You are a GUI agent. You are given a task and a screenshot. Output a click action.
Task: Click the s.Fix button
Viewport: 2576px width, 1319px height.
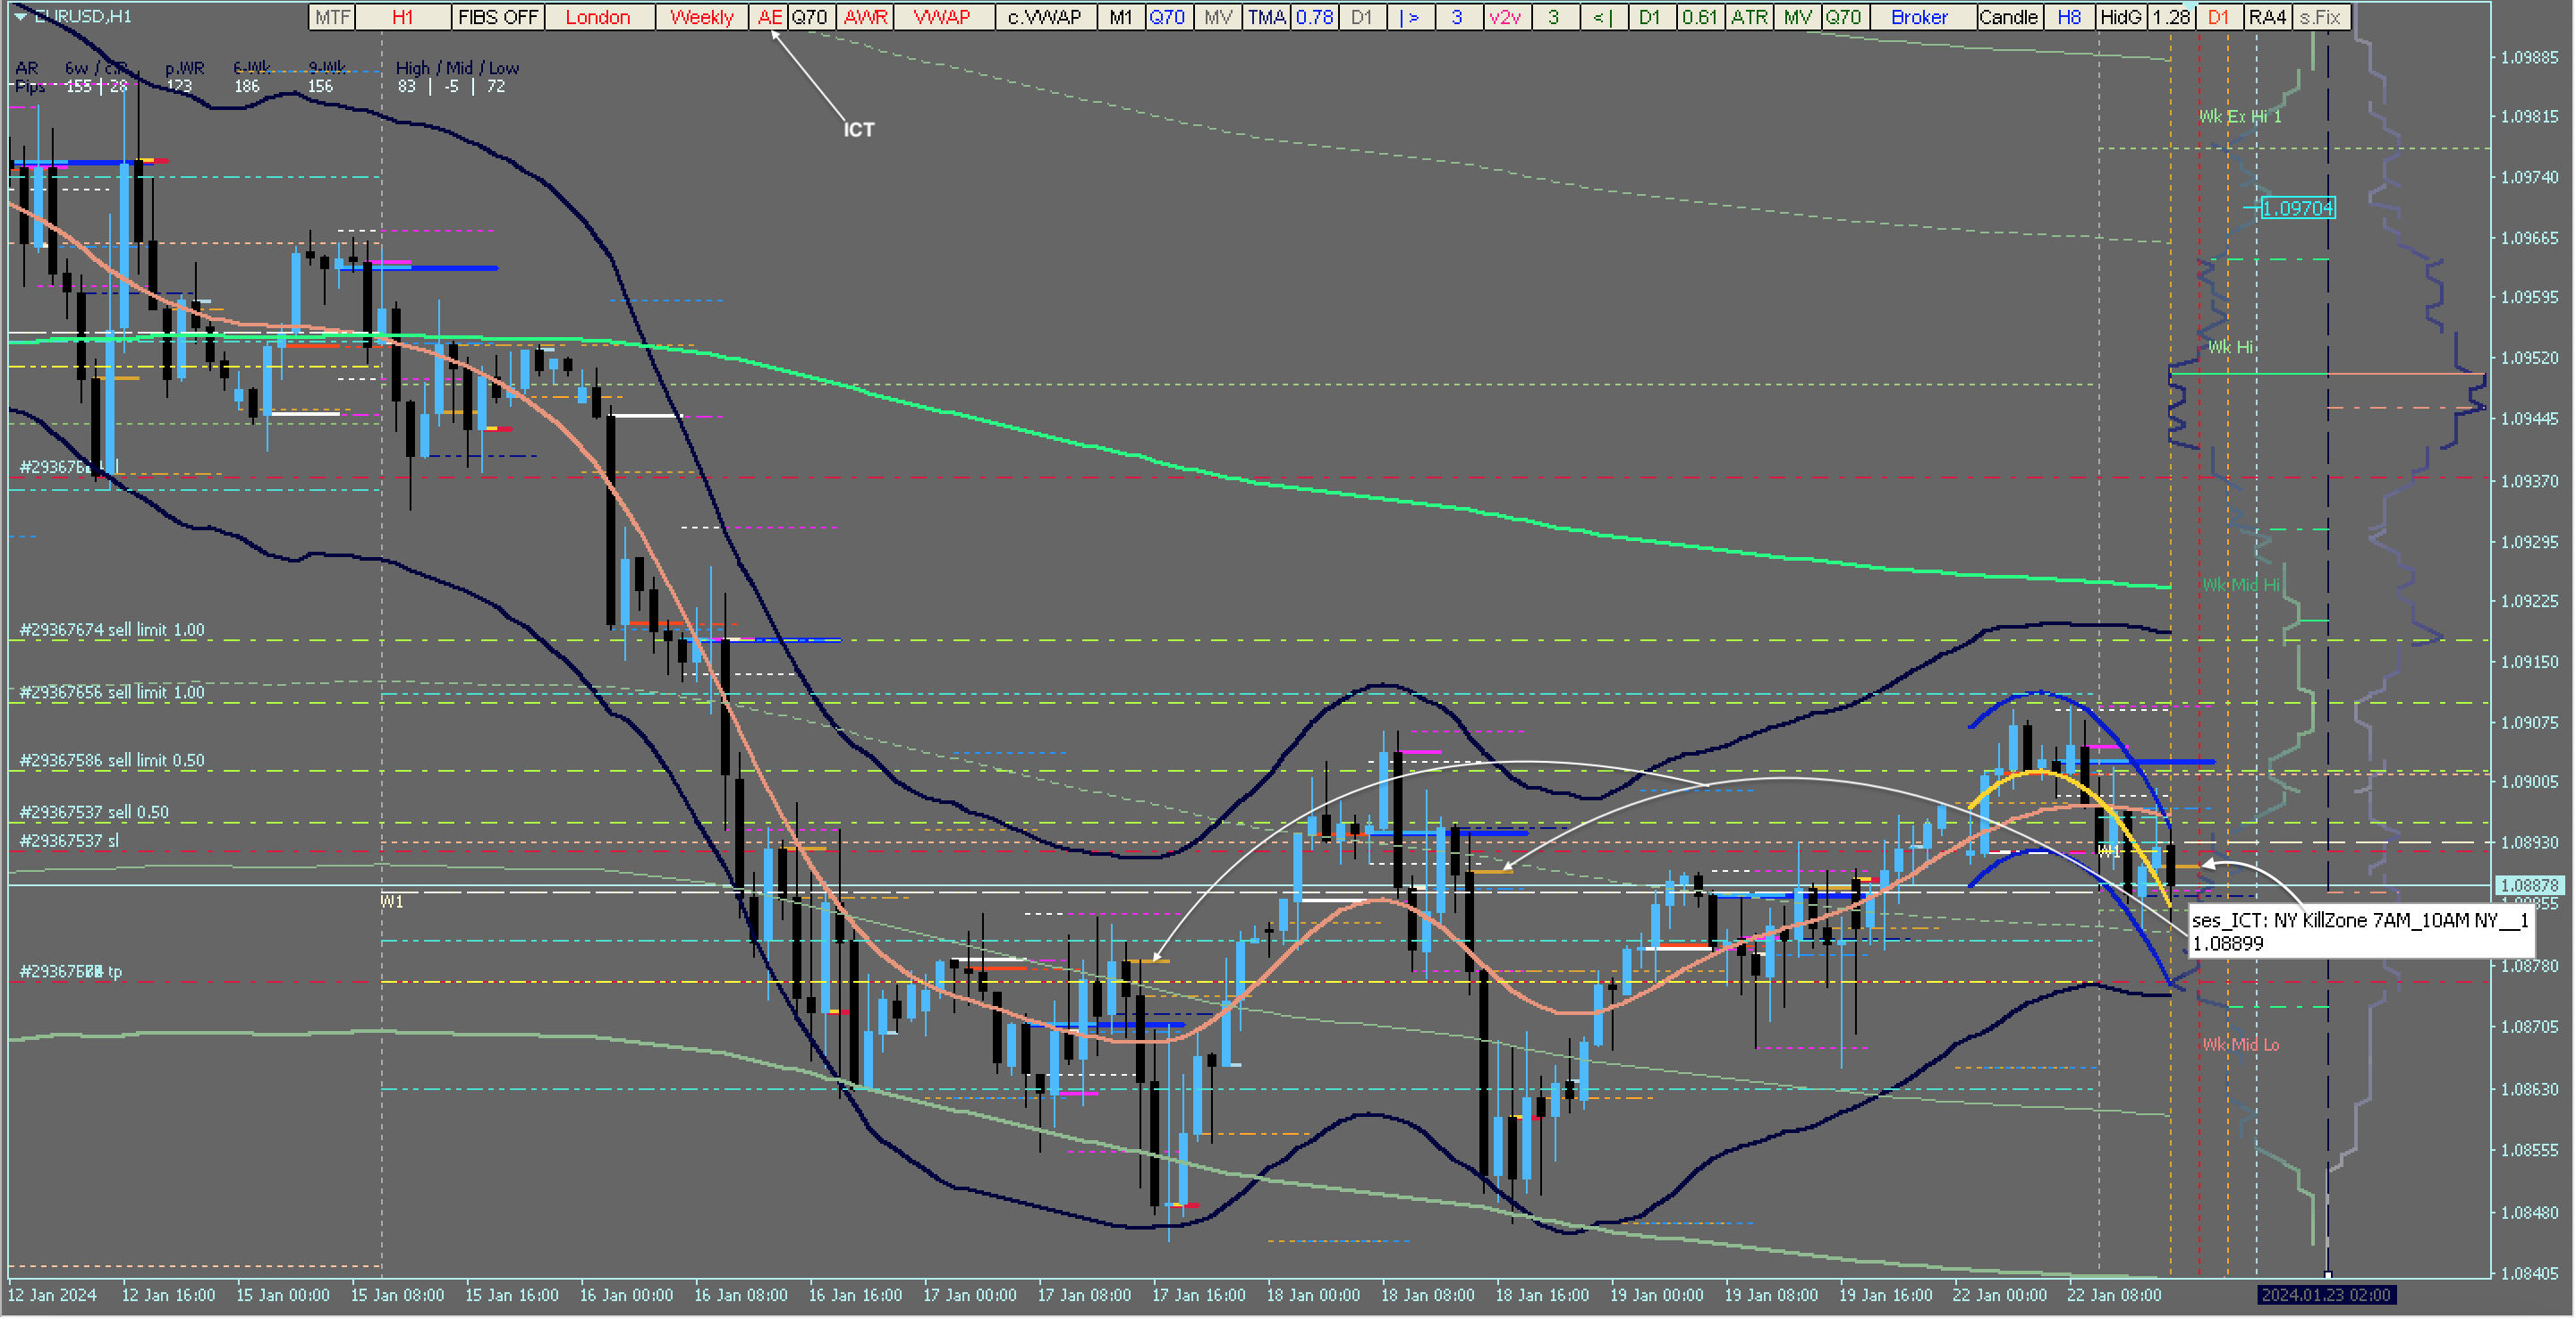[x=2320, y=17]
